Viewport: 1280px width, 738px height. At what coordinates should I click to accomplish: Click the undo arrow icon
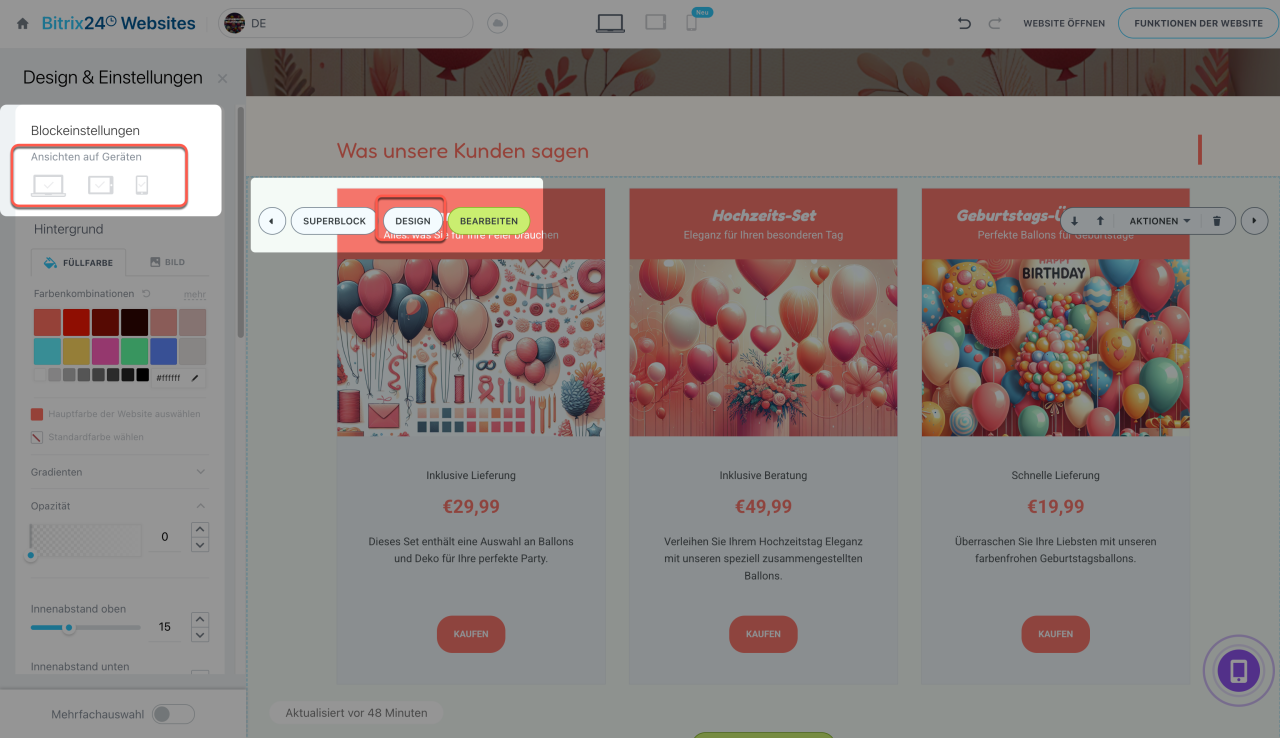tap(964, 23)
